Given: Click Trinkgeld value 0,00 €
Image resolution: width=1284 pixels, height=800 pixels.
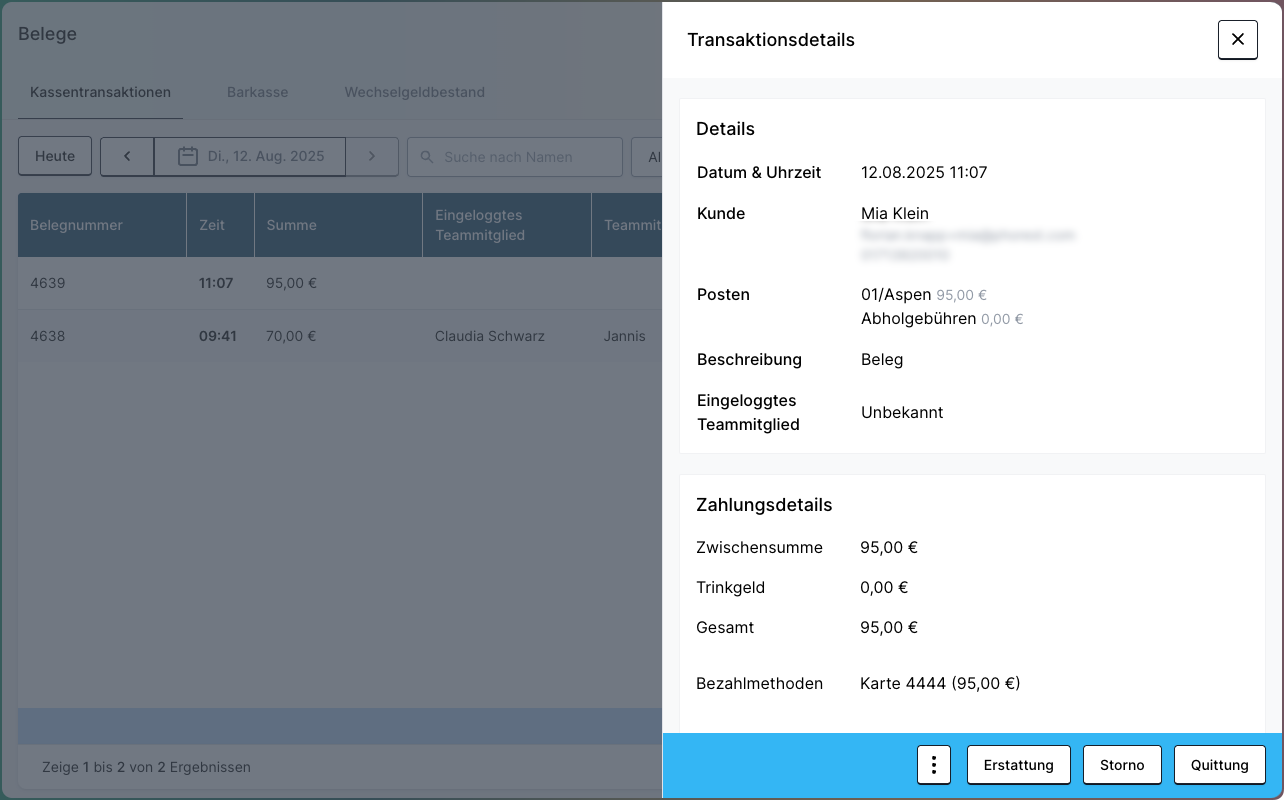Looking at the screenshot, I should coord(884,588).
